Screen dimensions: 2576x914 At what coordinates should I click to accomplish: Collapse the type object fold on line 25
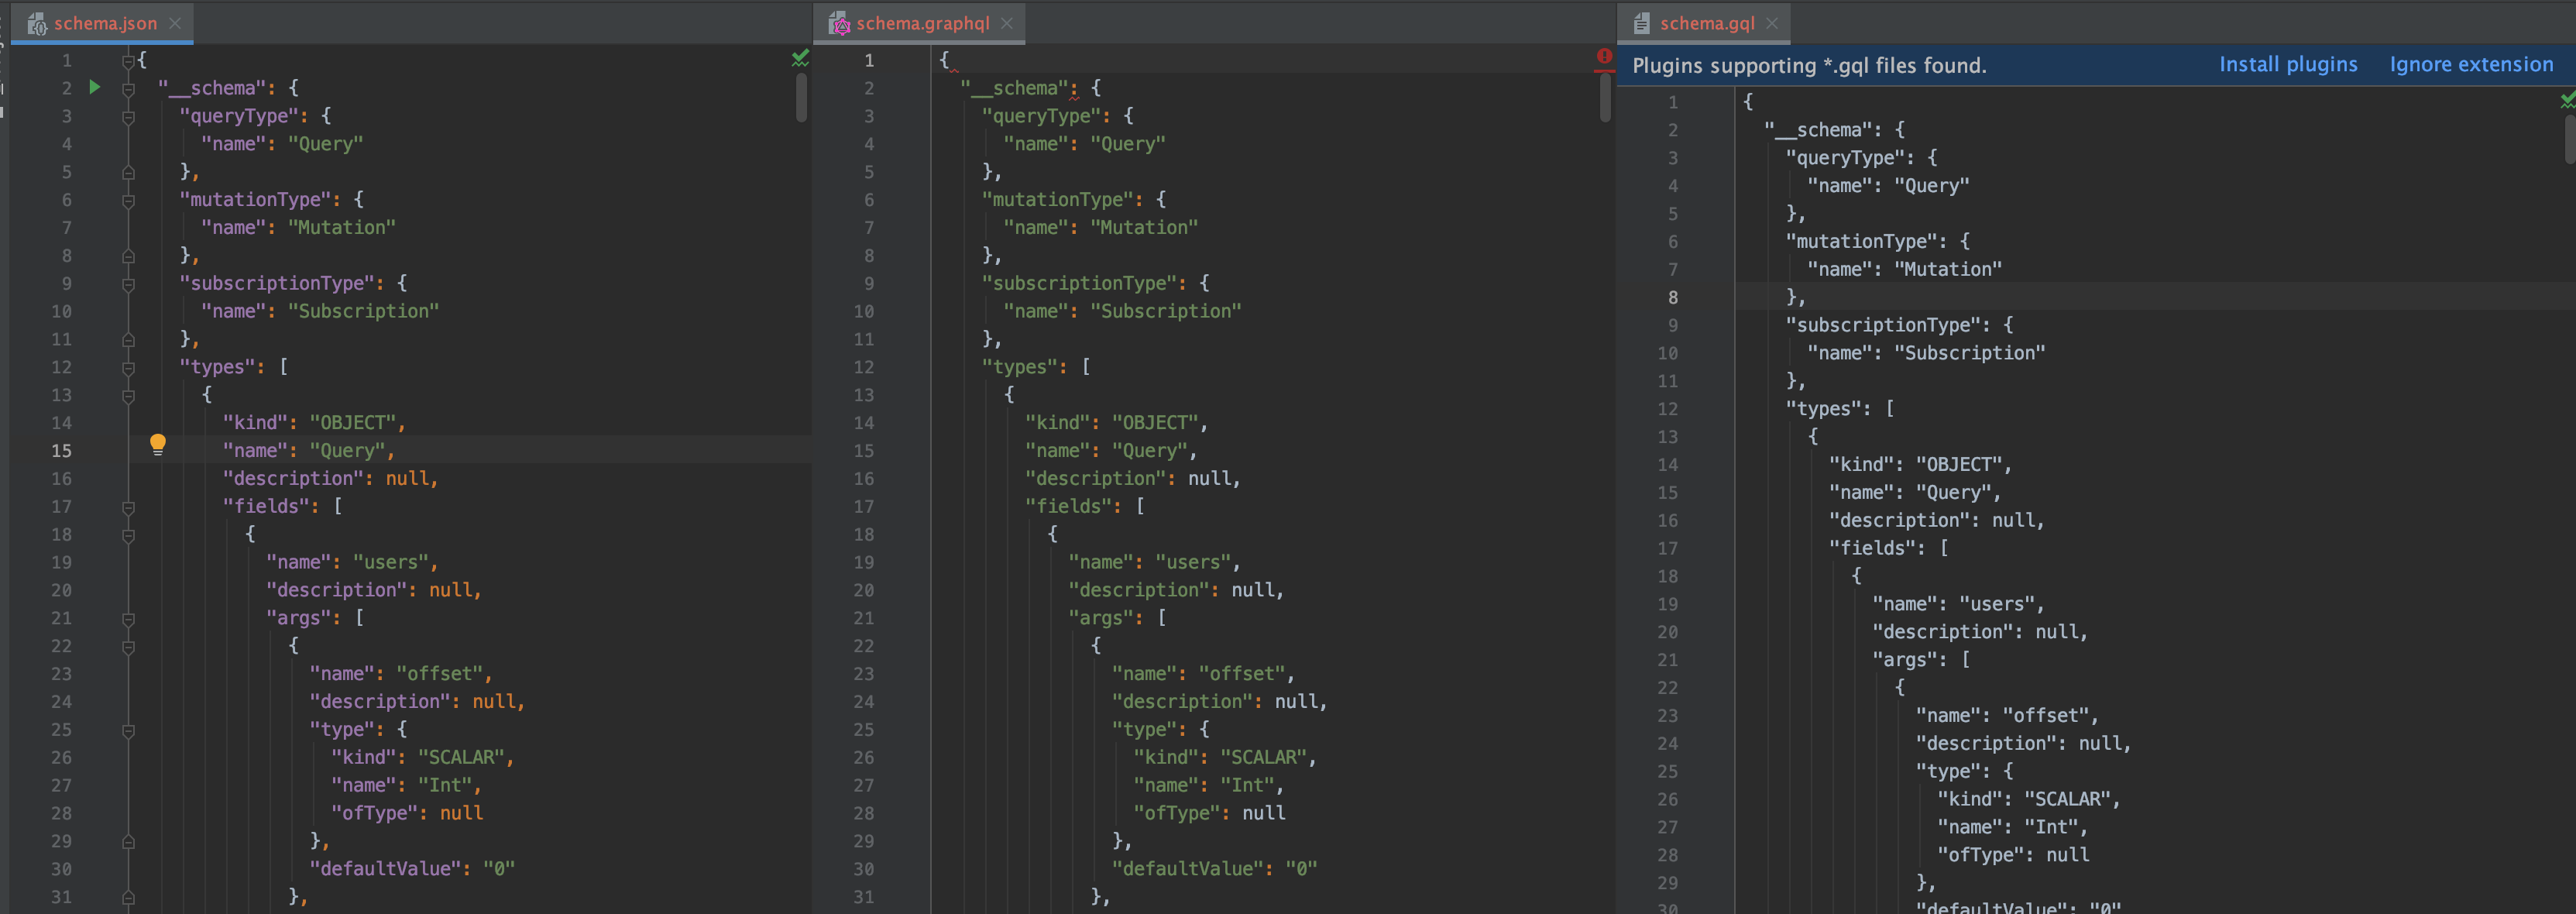[128, 731]
